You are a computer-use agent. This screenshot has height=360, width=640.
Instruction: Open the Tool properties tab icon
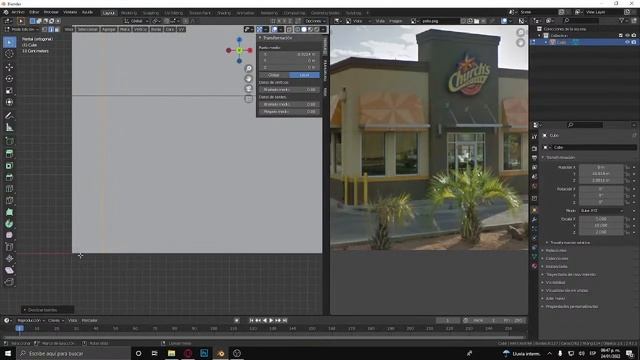(534, 137)
